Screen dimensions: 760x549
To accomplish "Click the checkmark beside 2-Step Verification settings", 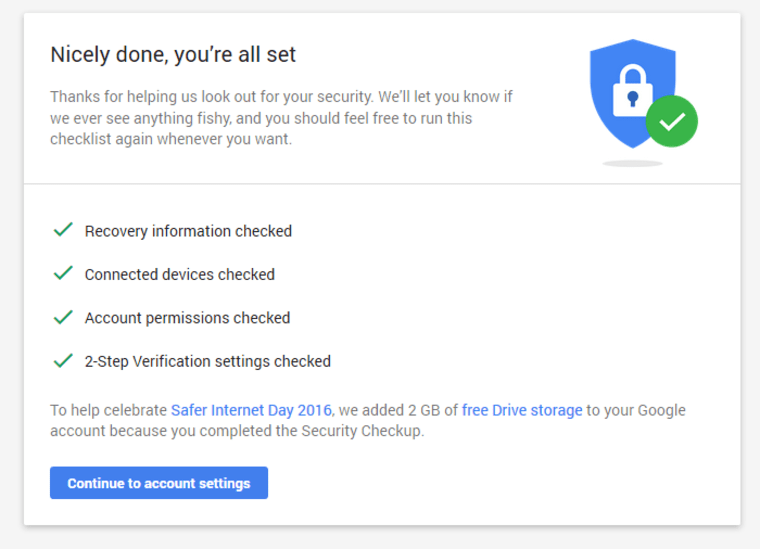I will pos(63,361).
